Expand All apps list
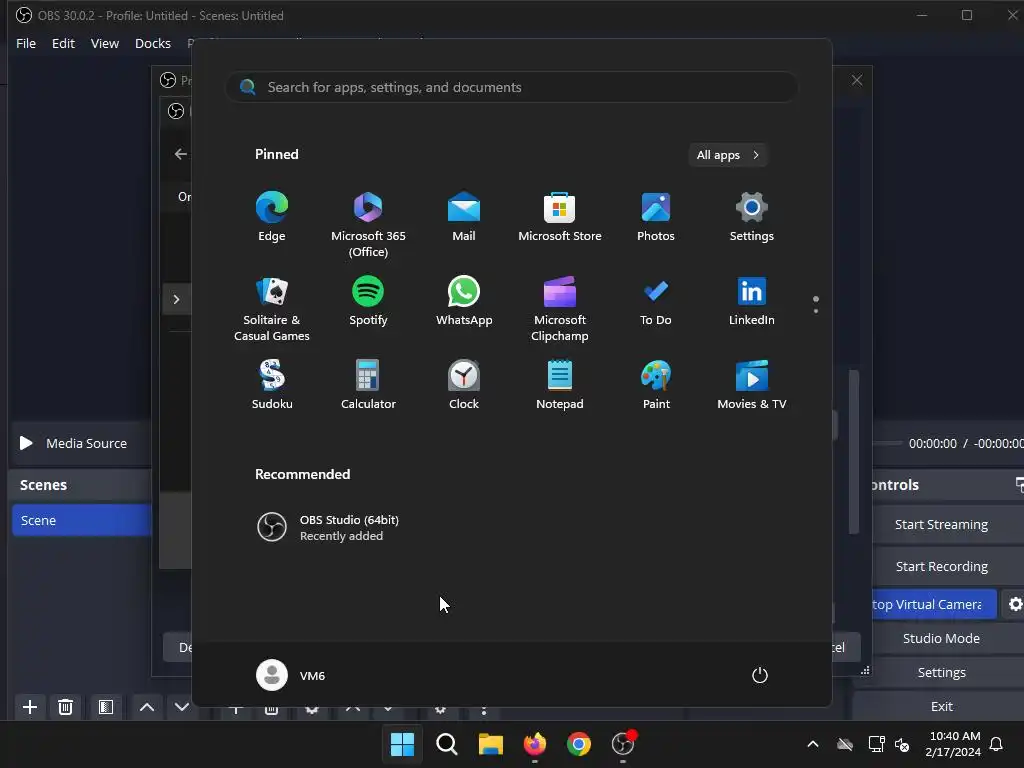 pyautogui.click(x=728, y=155)
